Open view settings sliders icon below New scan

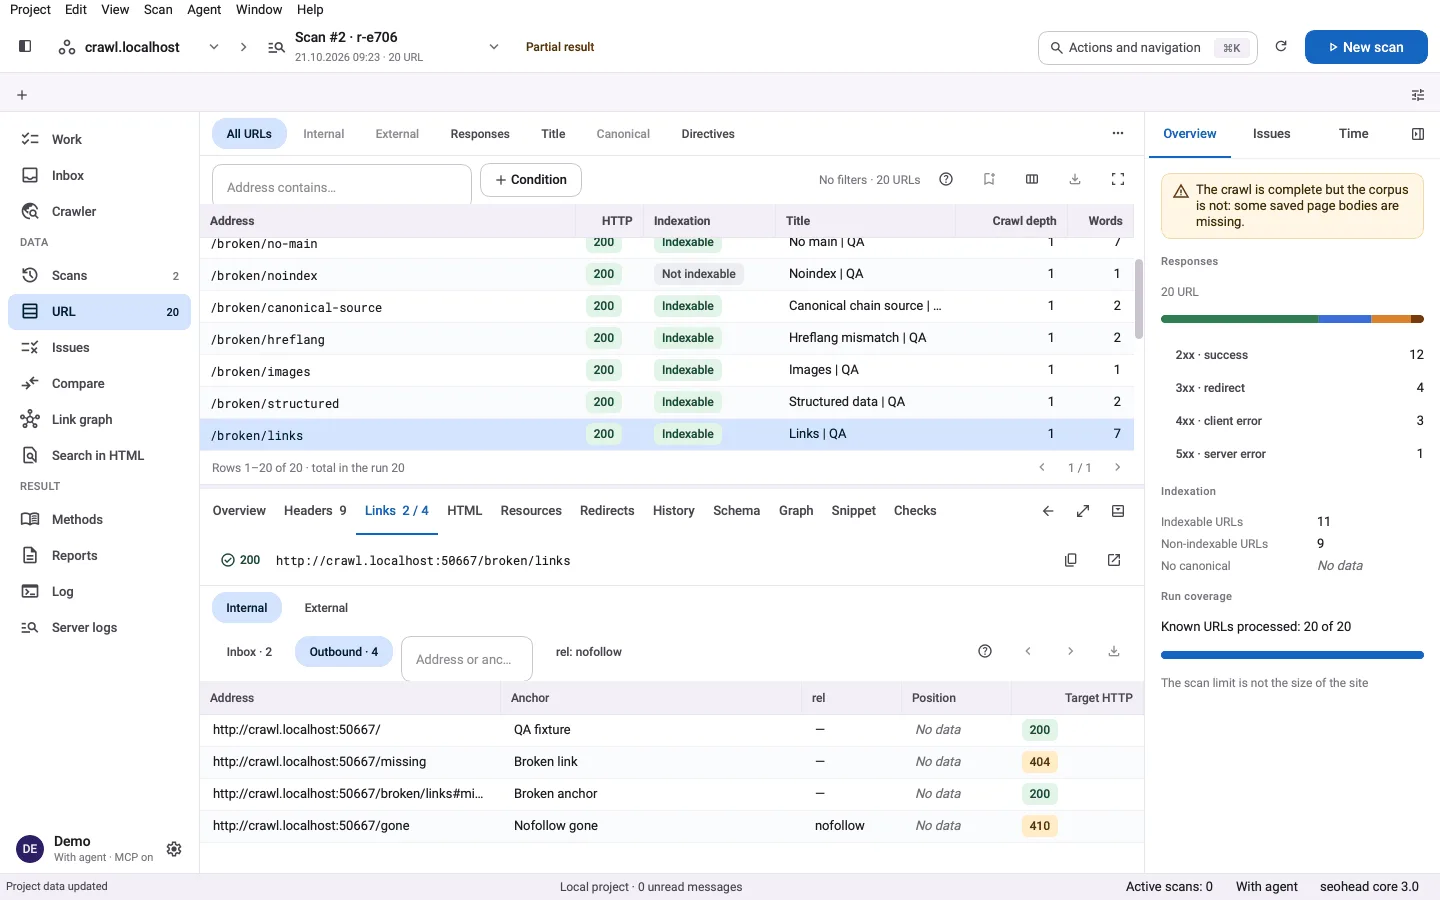point(1418,95)
